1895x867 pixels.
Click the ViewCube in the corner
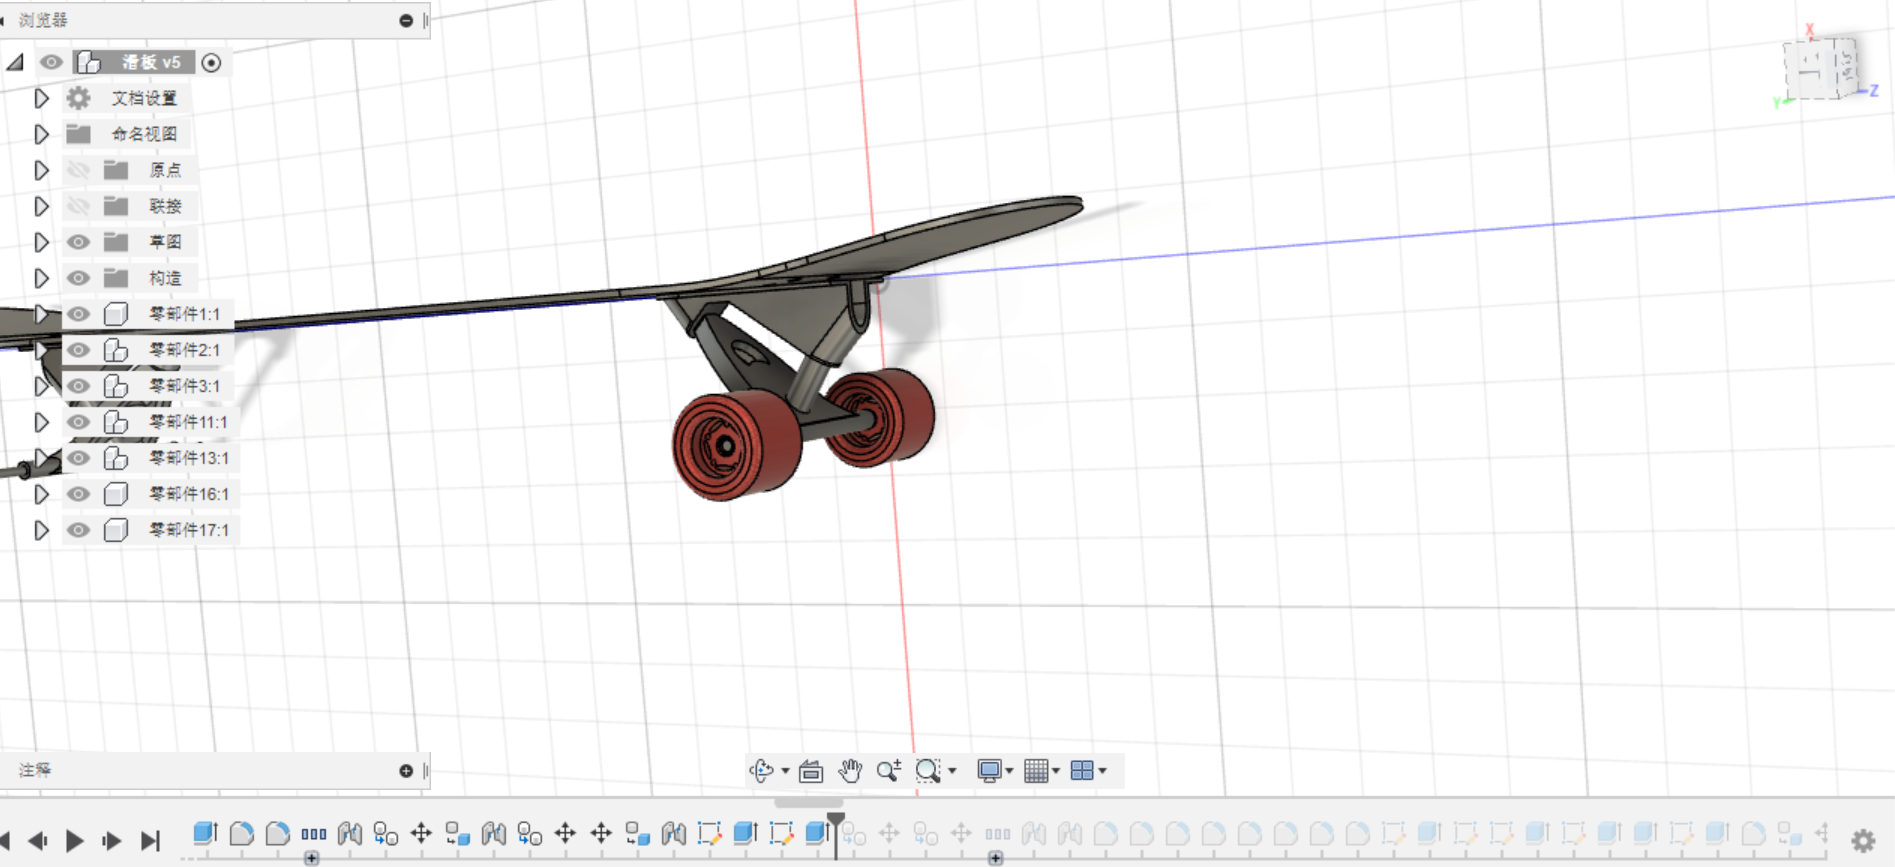click(x=1822, y=68)
